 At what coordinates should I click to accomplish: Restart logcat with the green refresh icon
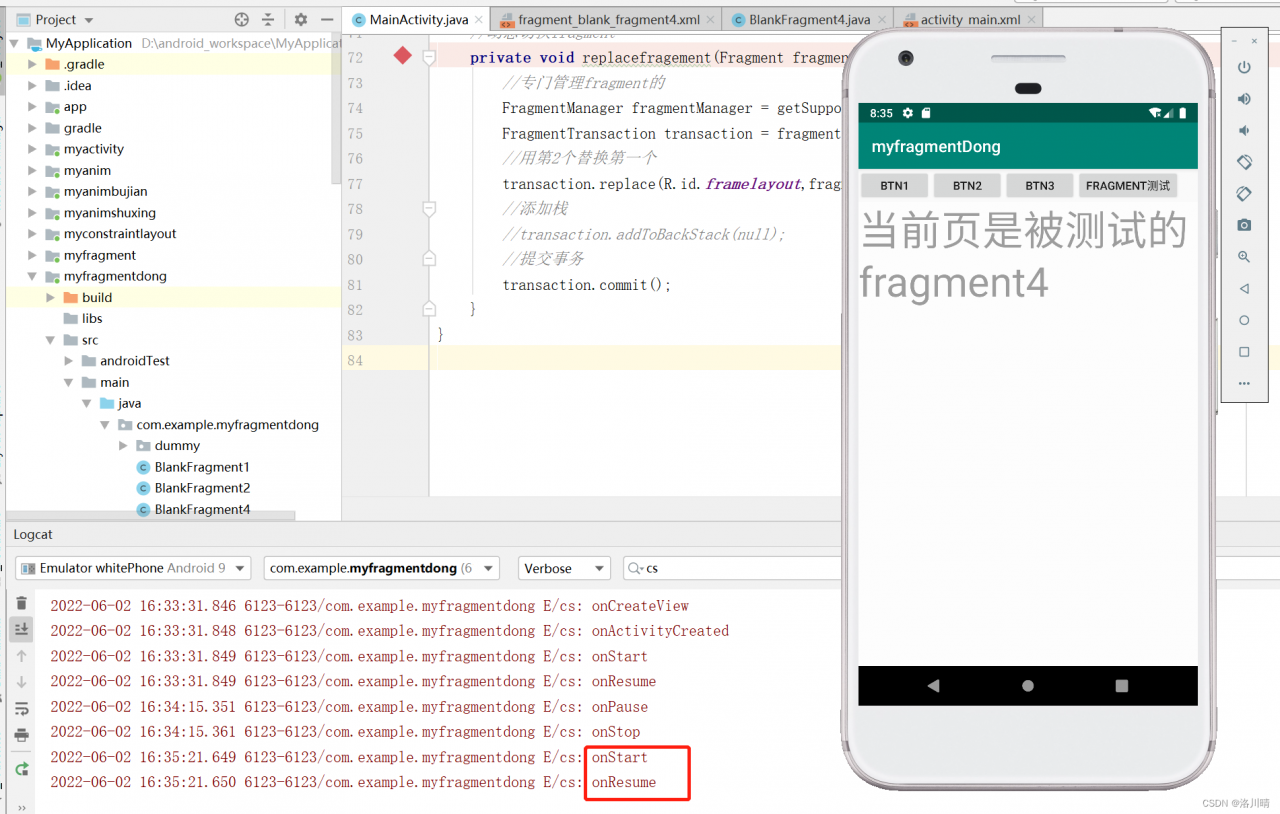coord(21,769)
